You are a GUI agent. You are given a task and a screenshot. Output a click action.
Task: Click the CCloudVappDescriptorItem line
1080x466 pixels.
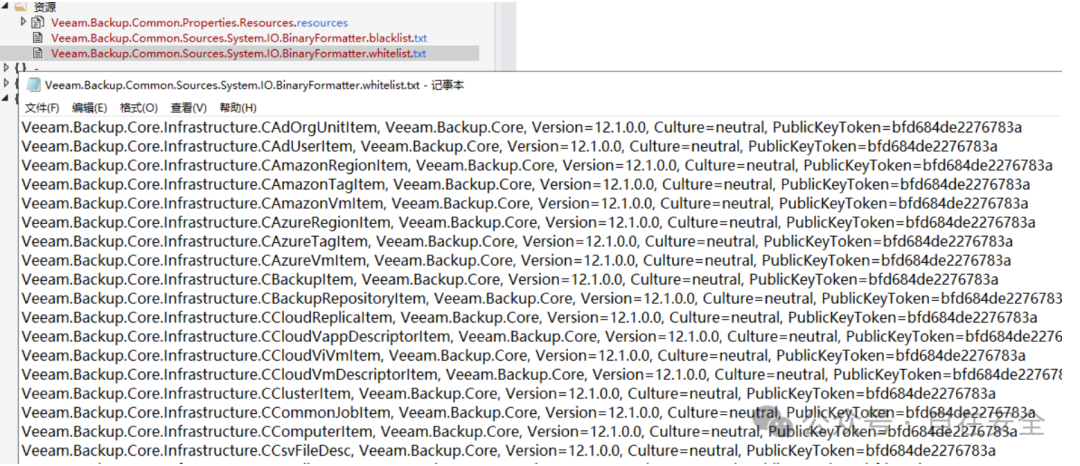pyautogui.click(x=541, y=337)
